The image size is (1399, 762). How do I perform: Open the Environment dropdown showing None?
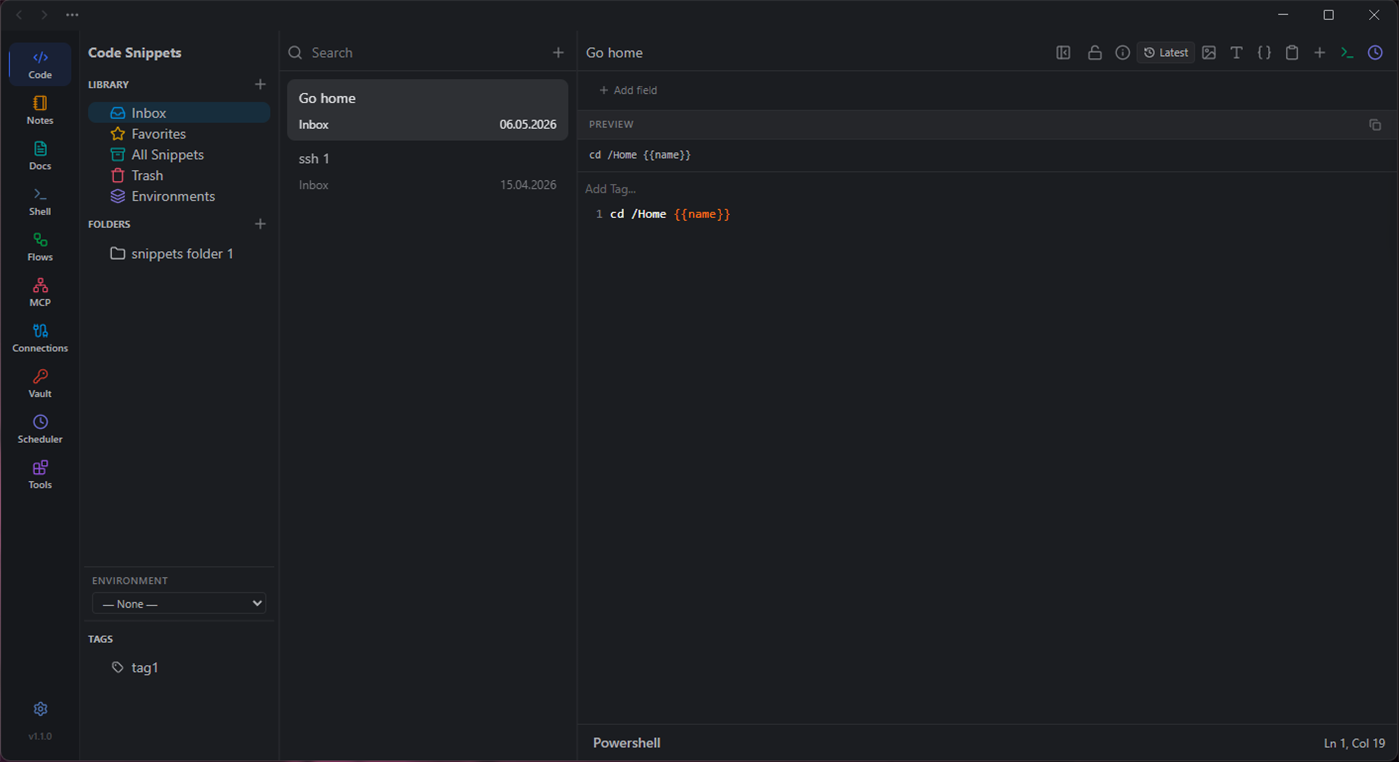(x=179, y=604)
